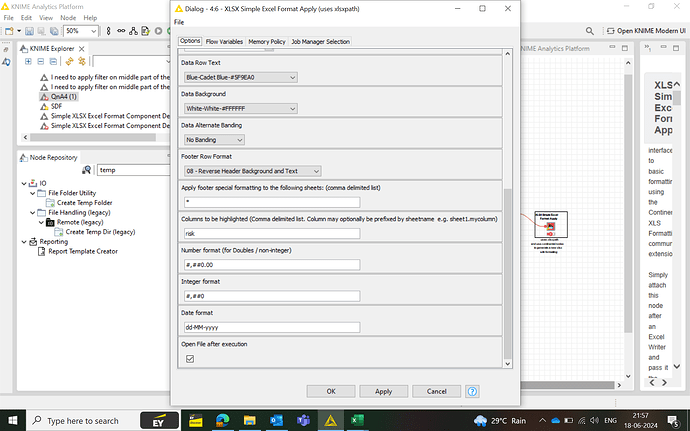
Task: Click the KNIME icon in the taskbar
Action: pyautogui.click(x=325, y=419)
